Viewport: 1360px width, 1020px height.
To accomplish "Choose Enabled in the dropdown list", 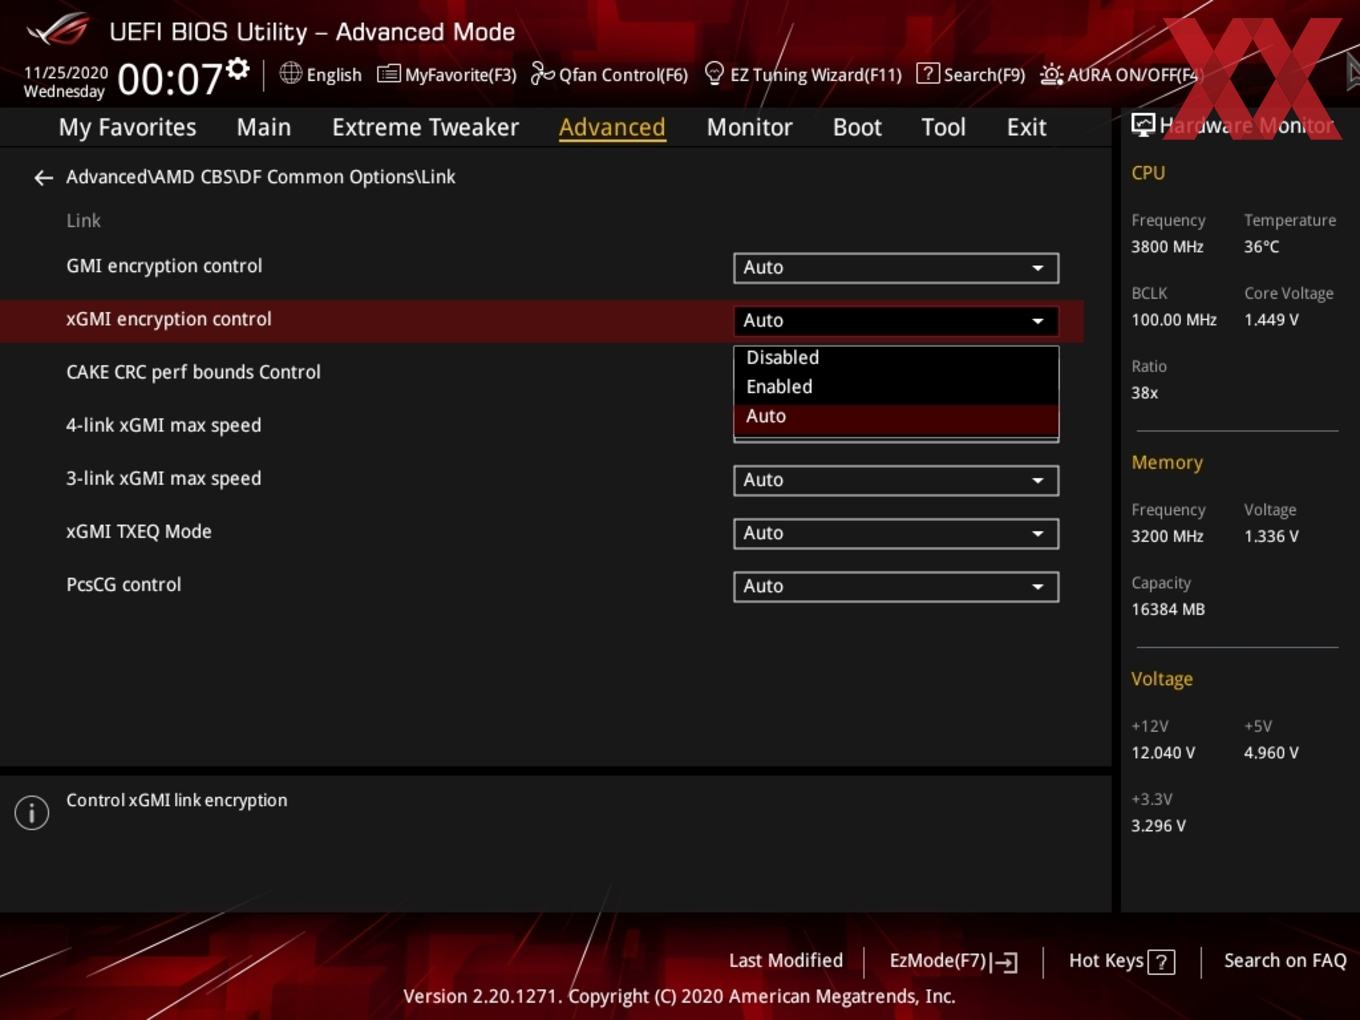I will [895, 387].
